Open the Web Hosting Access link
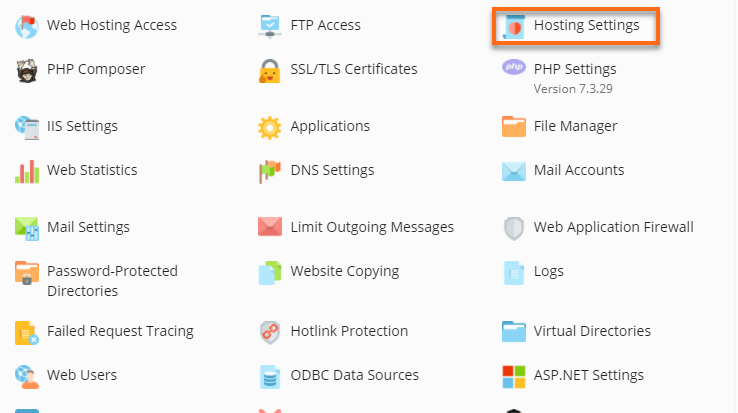This screenshot has width=738, height=413. coord(112,25)
